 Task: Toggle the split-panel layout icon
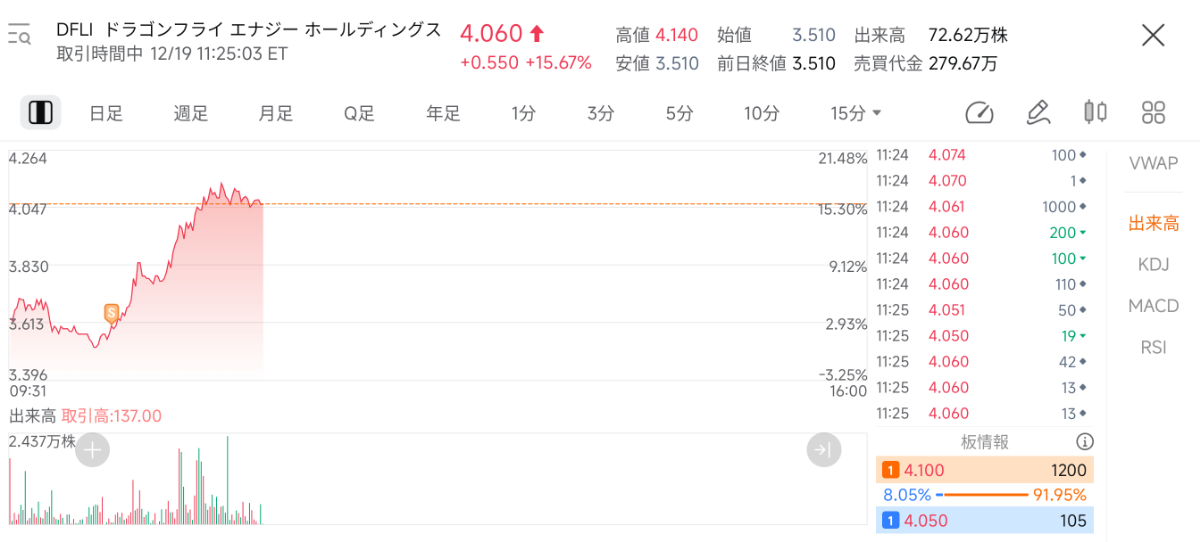(41, 113)
